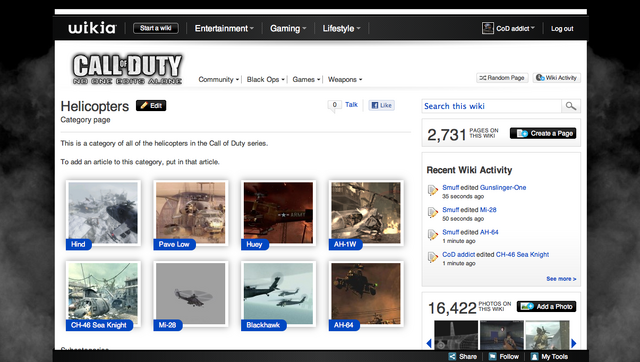Click the Create a Page button
This screenshot has height=362, width=640.
coord(543,133)
